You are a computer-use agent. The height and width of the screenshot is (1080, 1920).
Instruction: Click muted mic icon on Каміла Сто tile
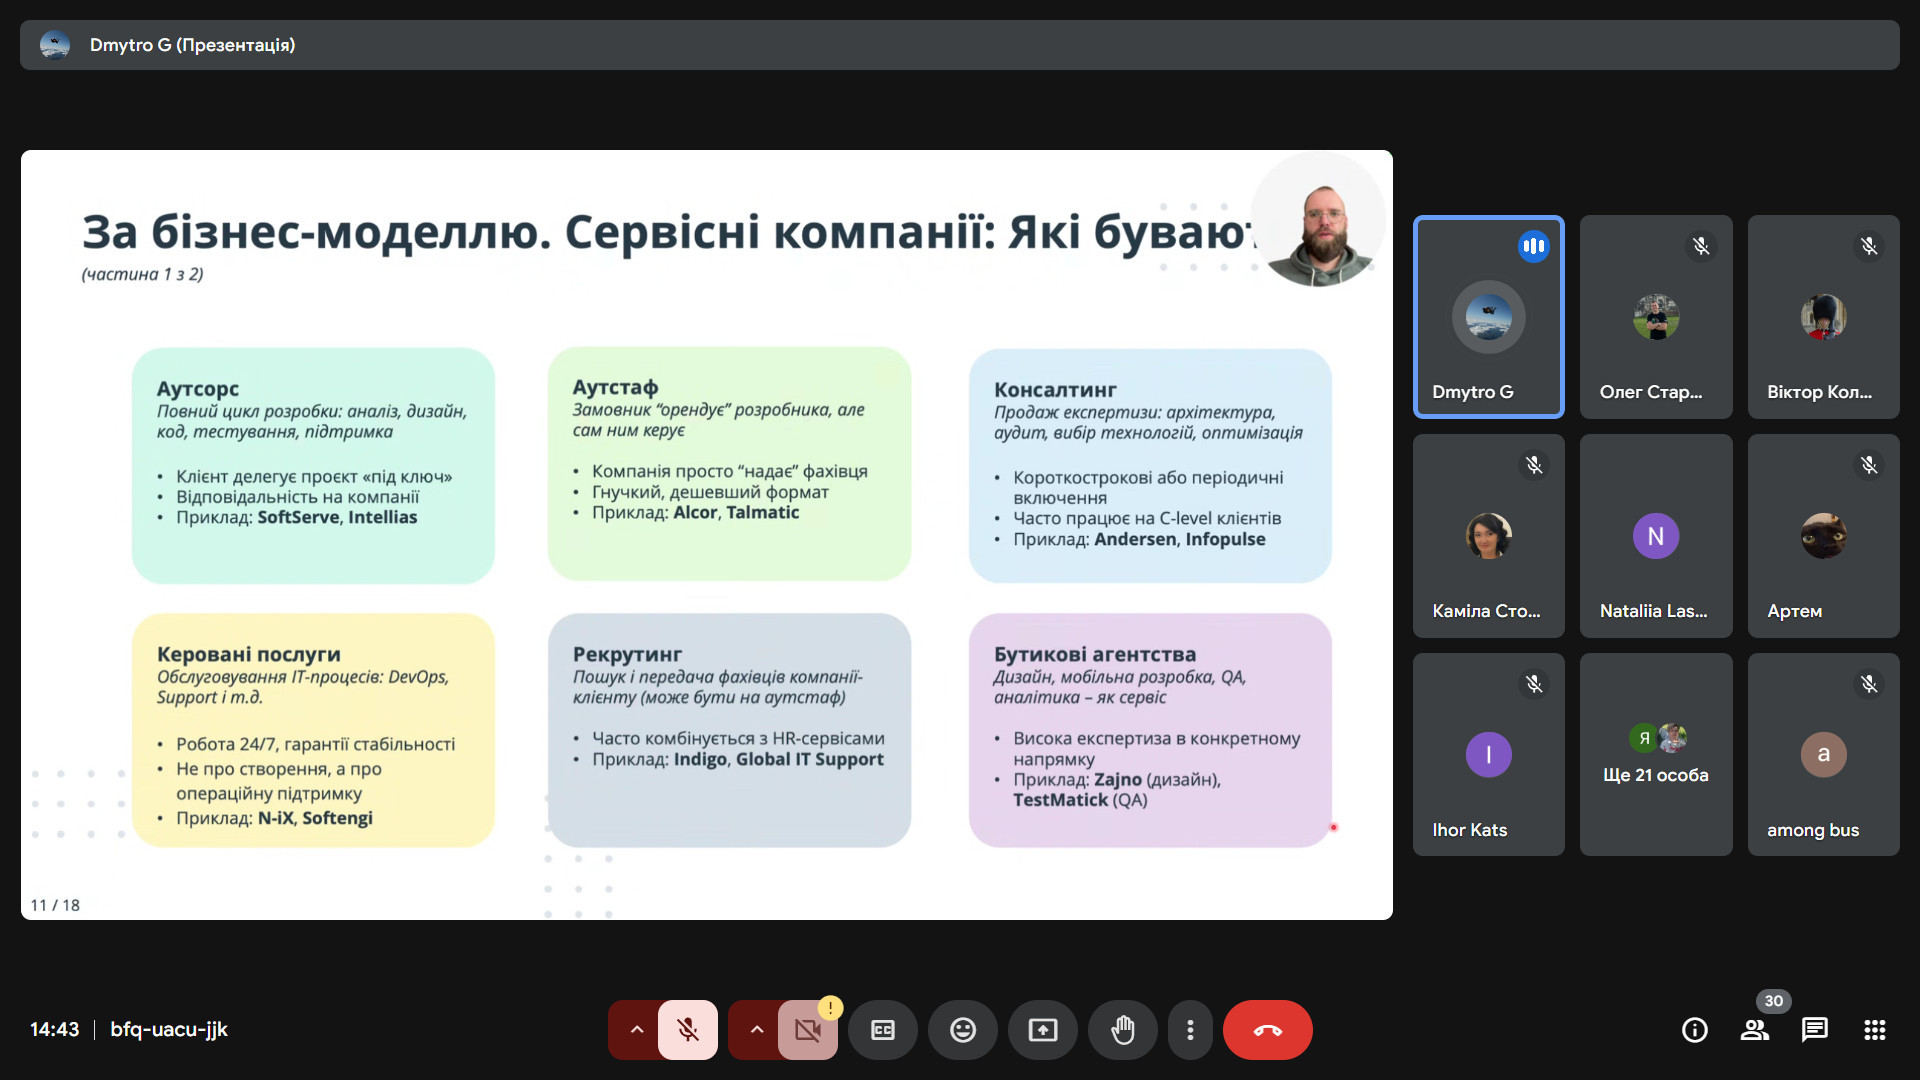click(1534, 465)
